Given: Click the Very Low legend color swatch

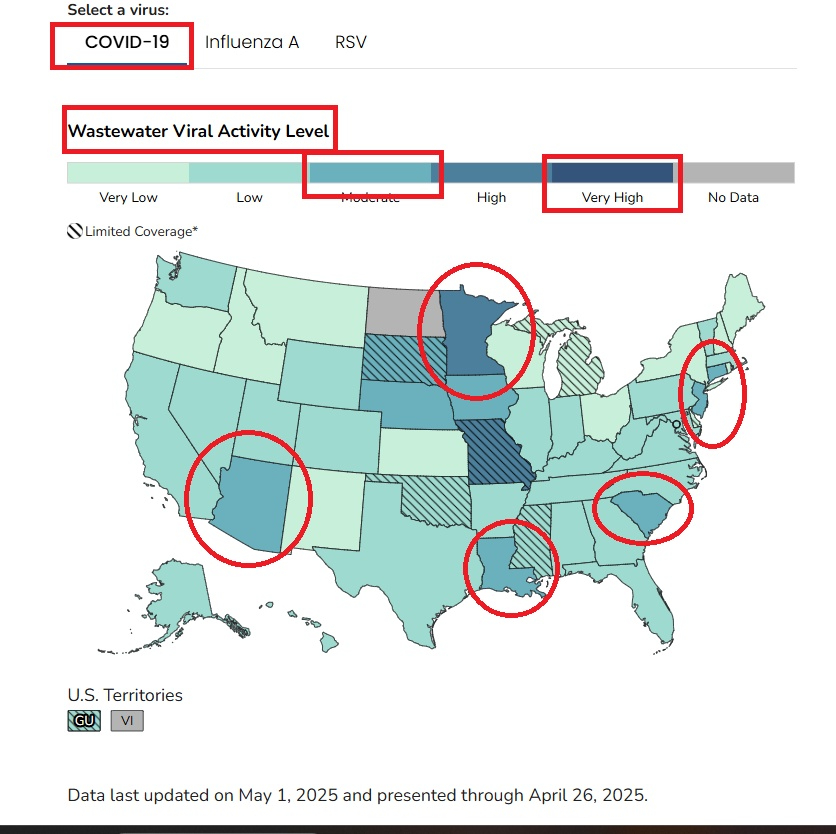Looking at the screenshot, I should point(128,173).
